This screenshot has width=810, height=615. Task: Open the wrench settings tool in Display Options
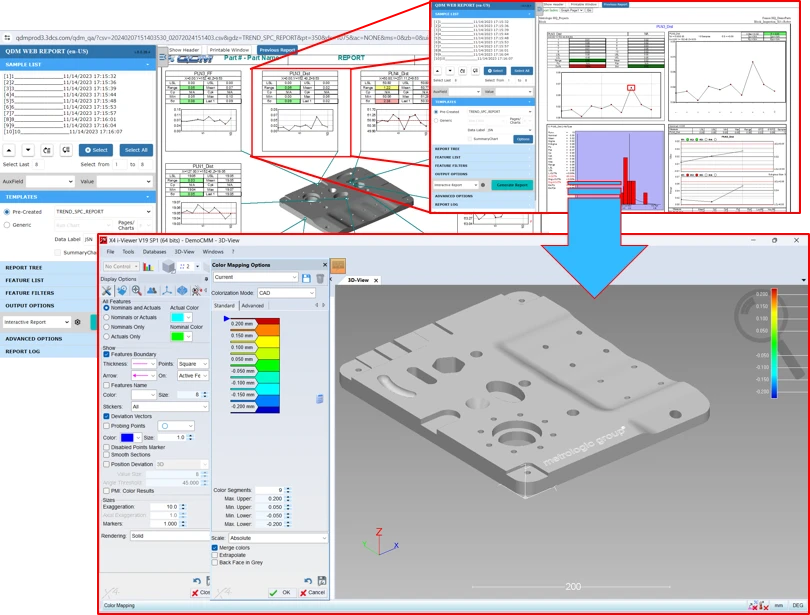point(106,291)
